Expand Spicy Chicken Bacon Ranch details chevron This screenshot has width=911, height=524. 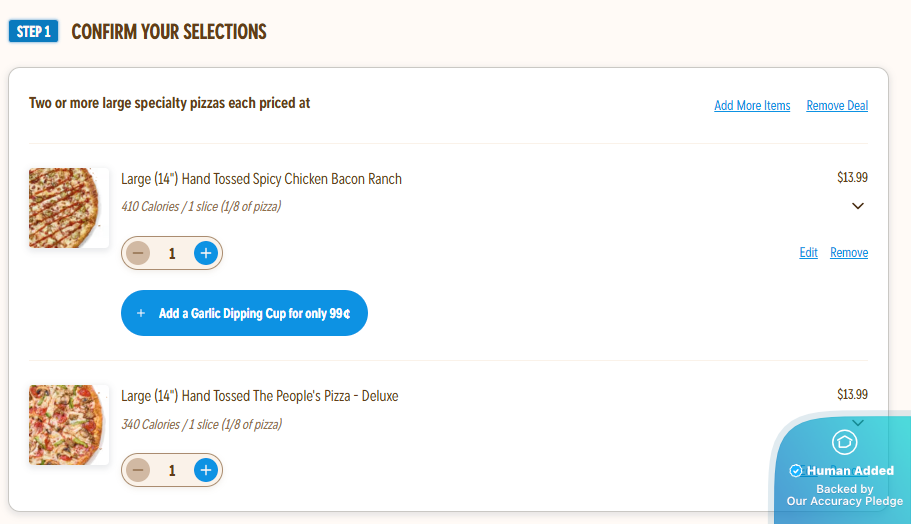coord(857,206)
